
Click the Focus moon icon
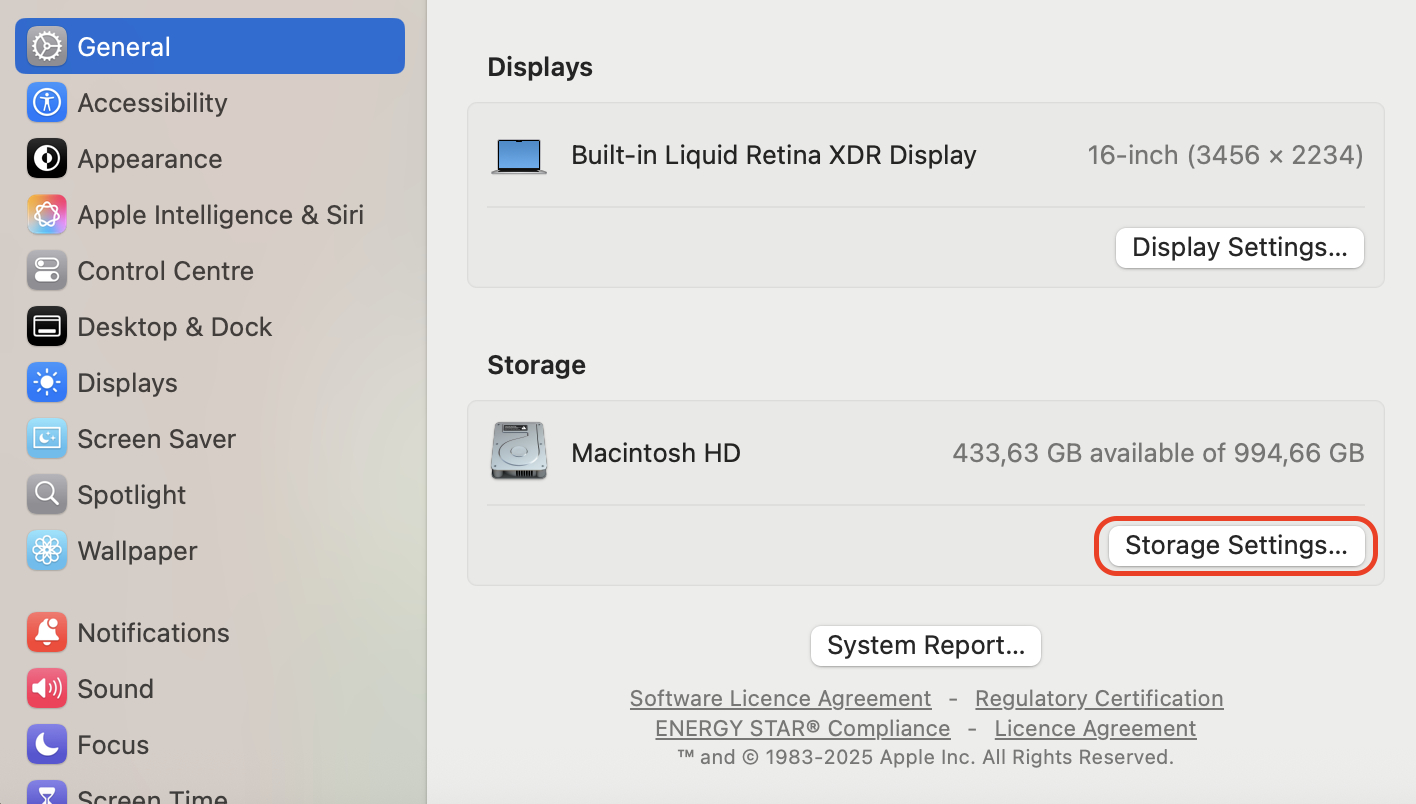tap(47, 744)
